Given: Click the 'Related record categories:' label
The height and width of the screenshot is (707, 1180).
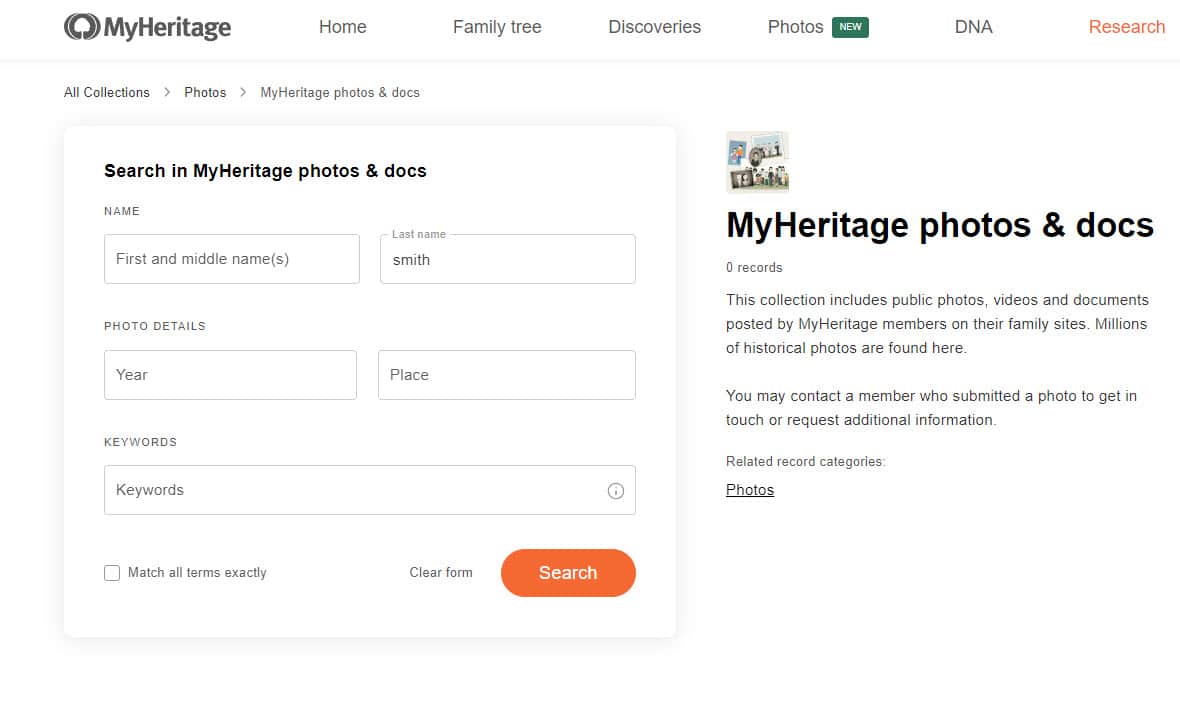Looking at the screenshot, I should pyautogui.click(x=805, y=462).
